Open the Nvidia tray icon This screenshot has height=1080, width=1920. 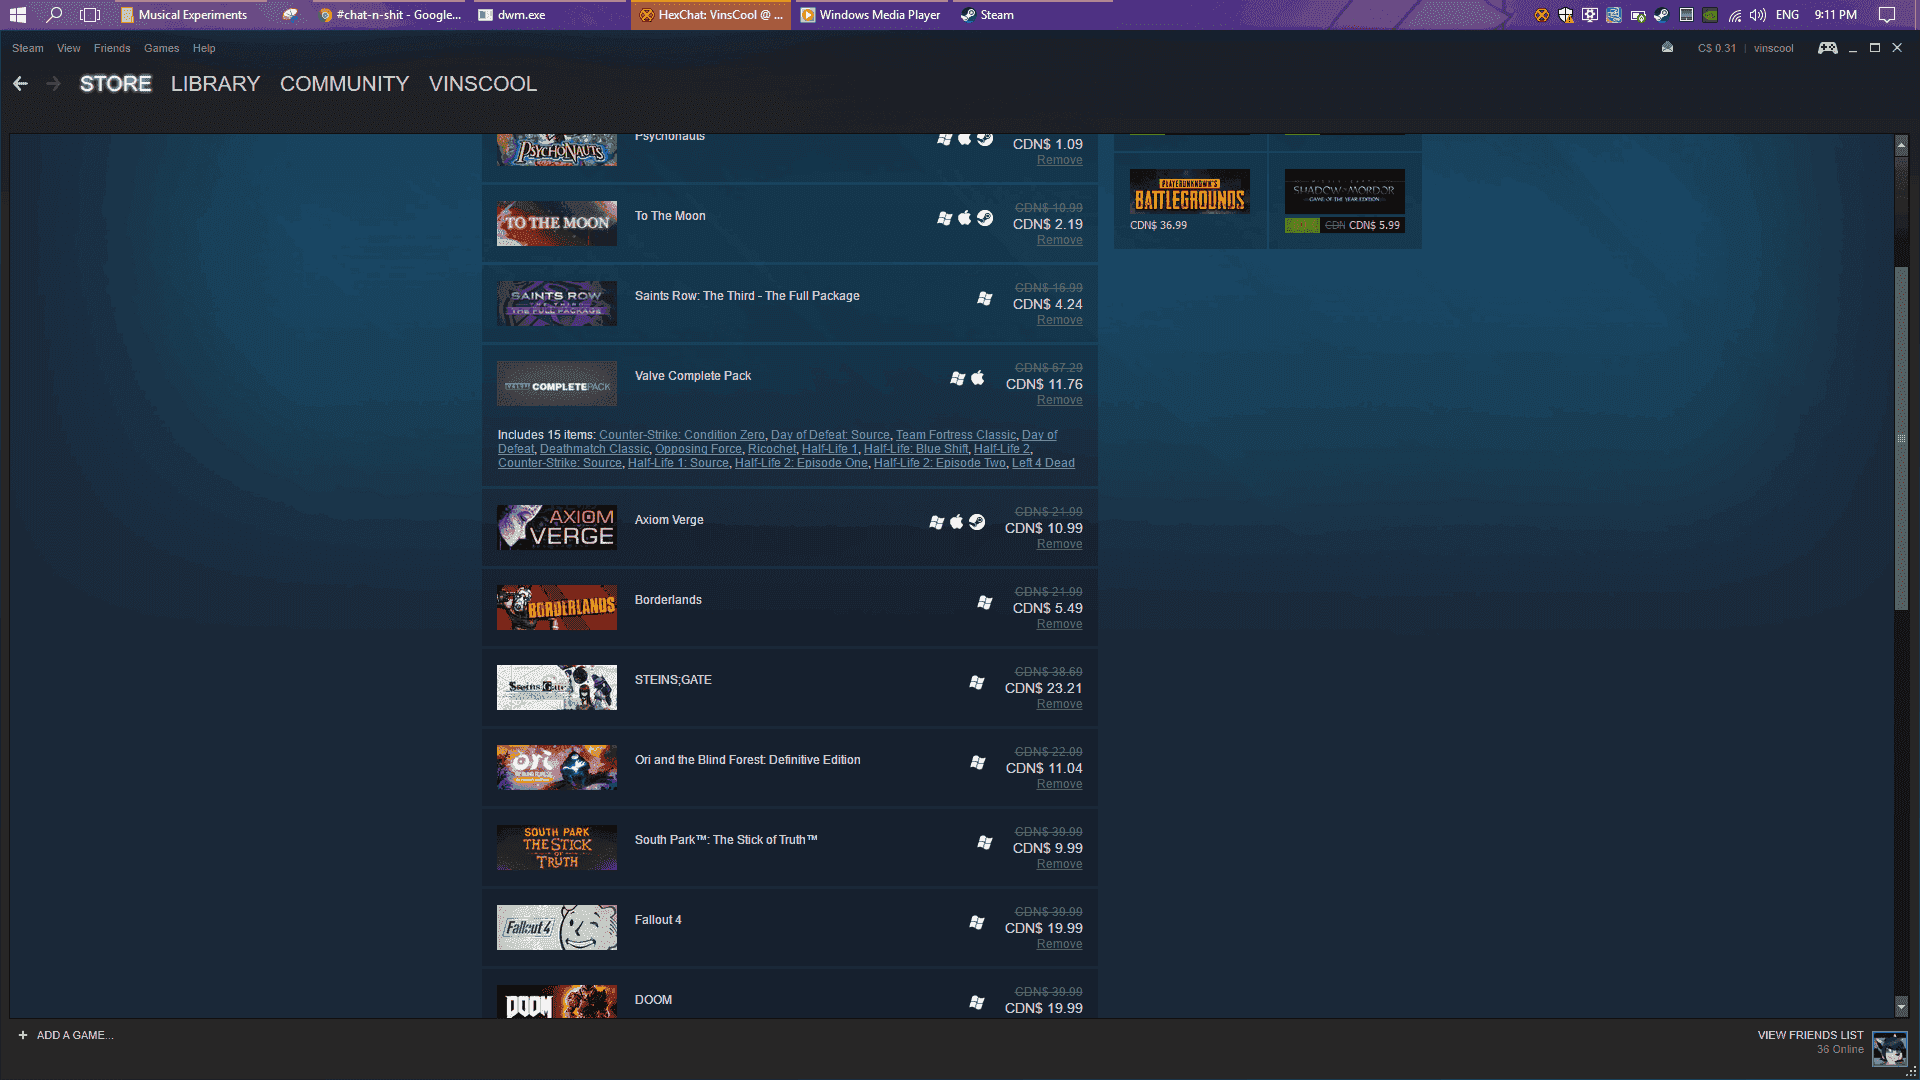1710,15
